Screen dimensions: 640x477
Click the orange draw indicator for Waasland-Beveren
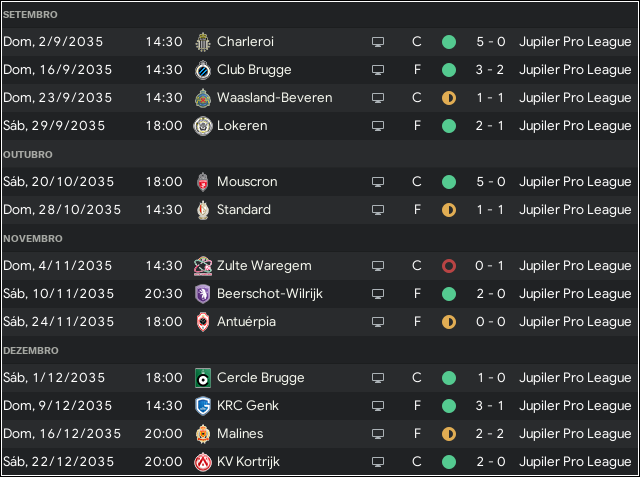[x=449, y=98]
